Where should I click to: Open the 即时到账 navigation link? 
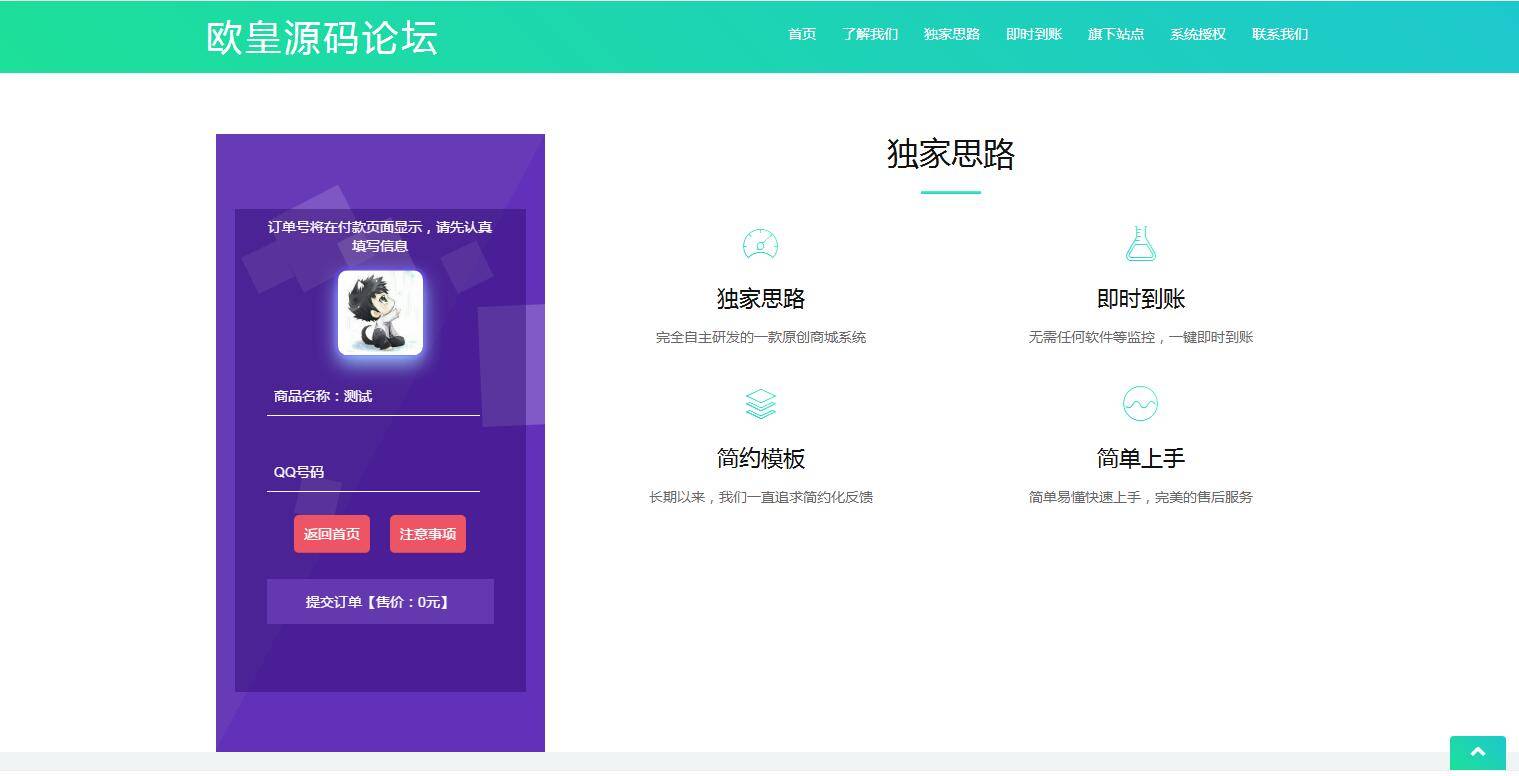(1033, 34)
